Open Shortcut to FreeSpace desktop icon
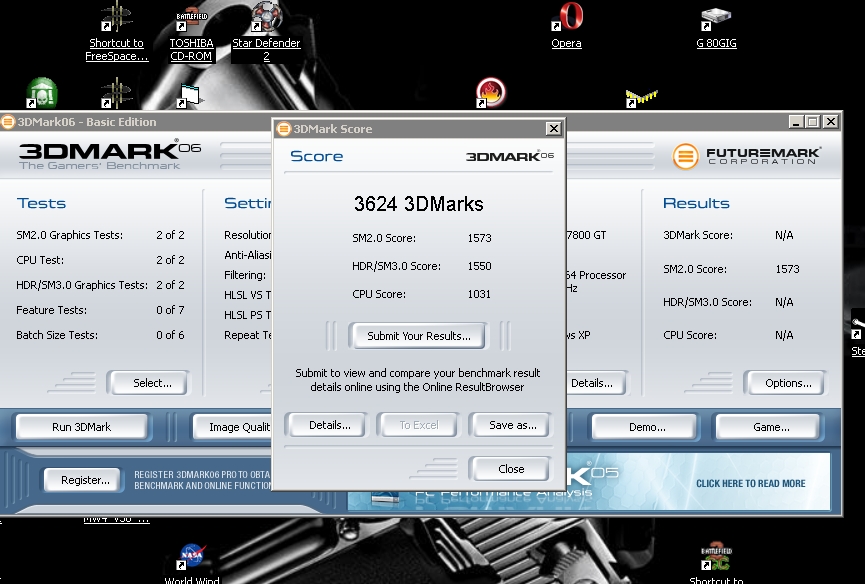The width and height of the screenshot is (865, 584). 116,18
